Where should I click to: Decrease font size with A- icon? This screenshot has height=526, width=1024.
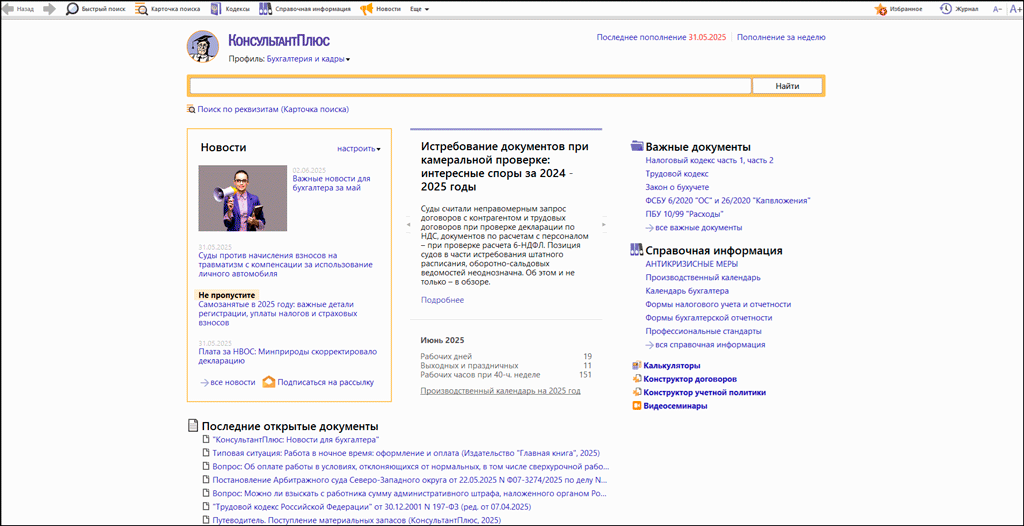997,9
